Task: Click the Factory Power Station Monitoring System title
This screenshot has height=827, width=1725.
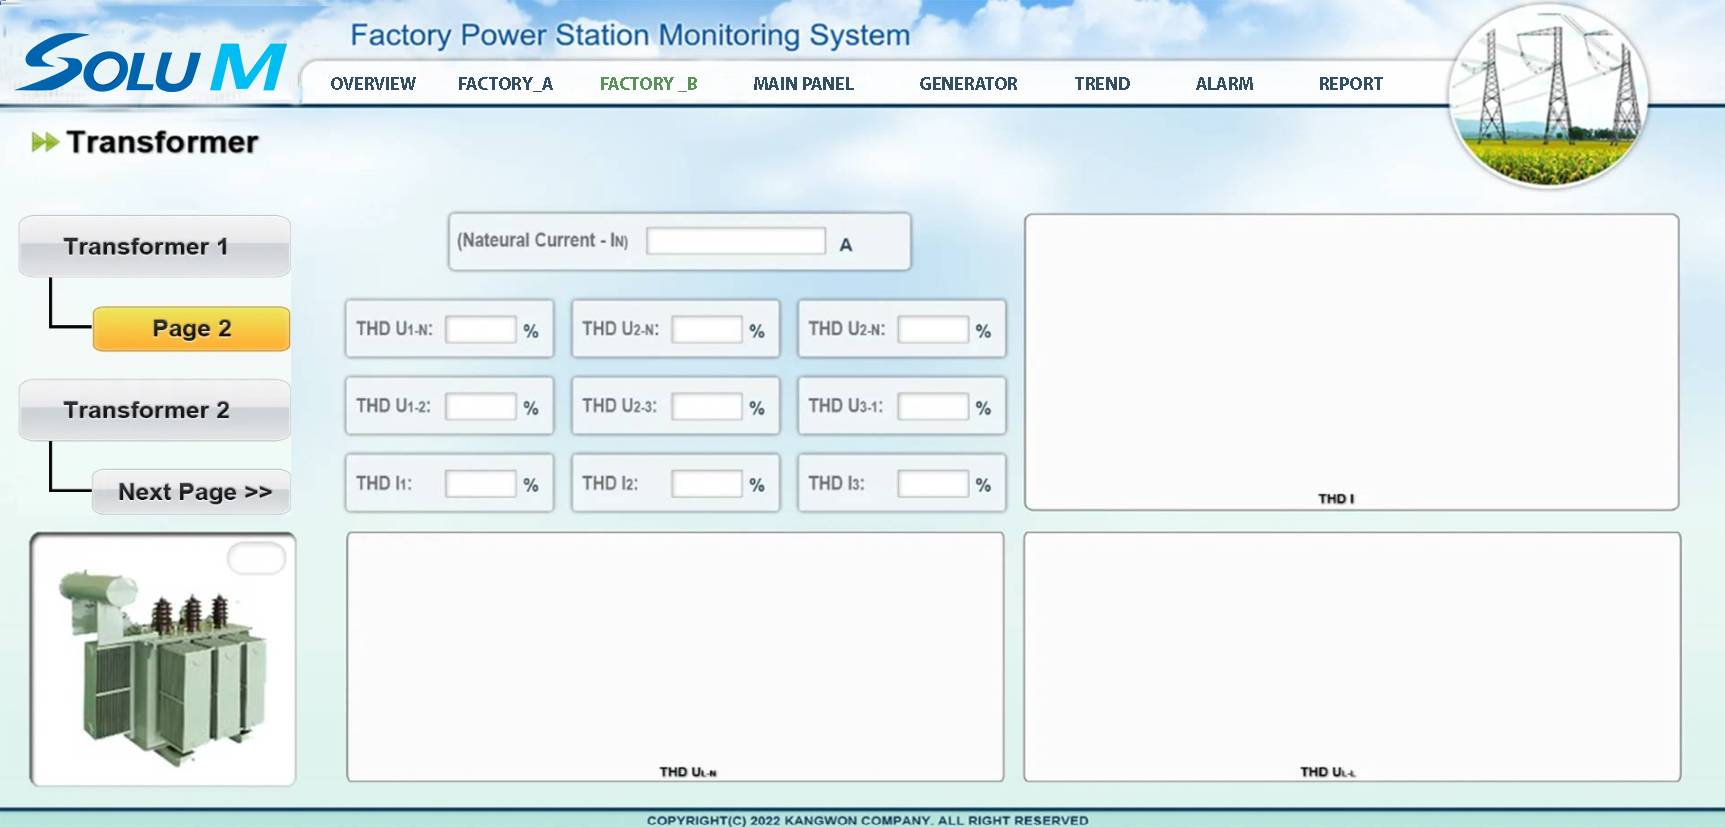Action: tap(630, 35)
